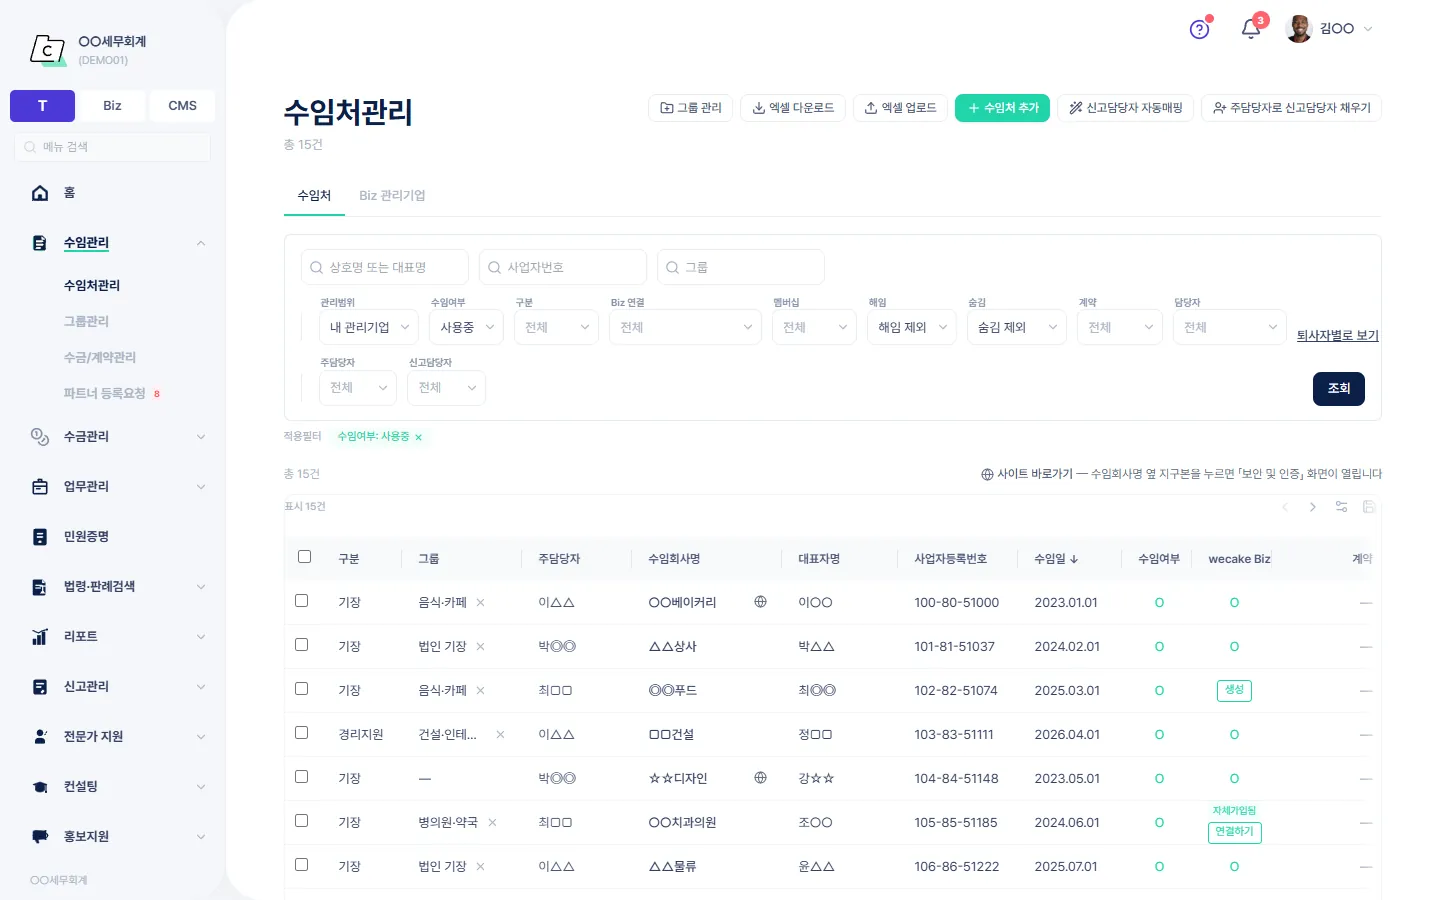Go to next table page arrow

click(x=1313, y=507)
